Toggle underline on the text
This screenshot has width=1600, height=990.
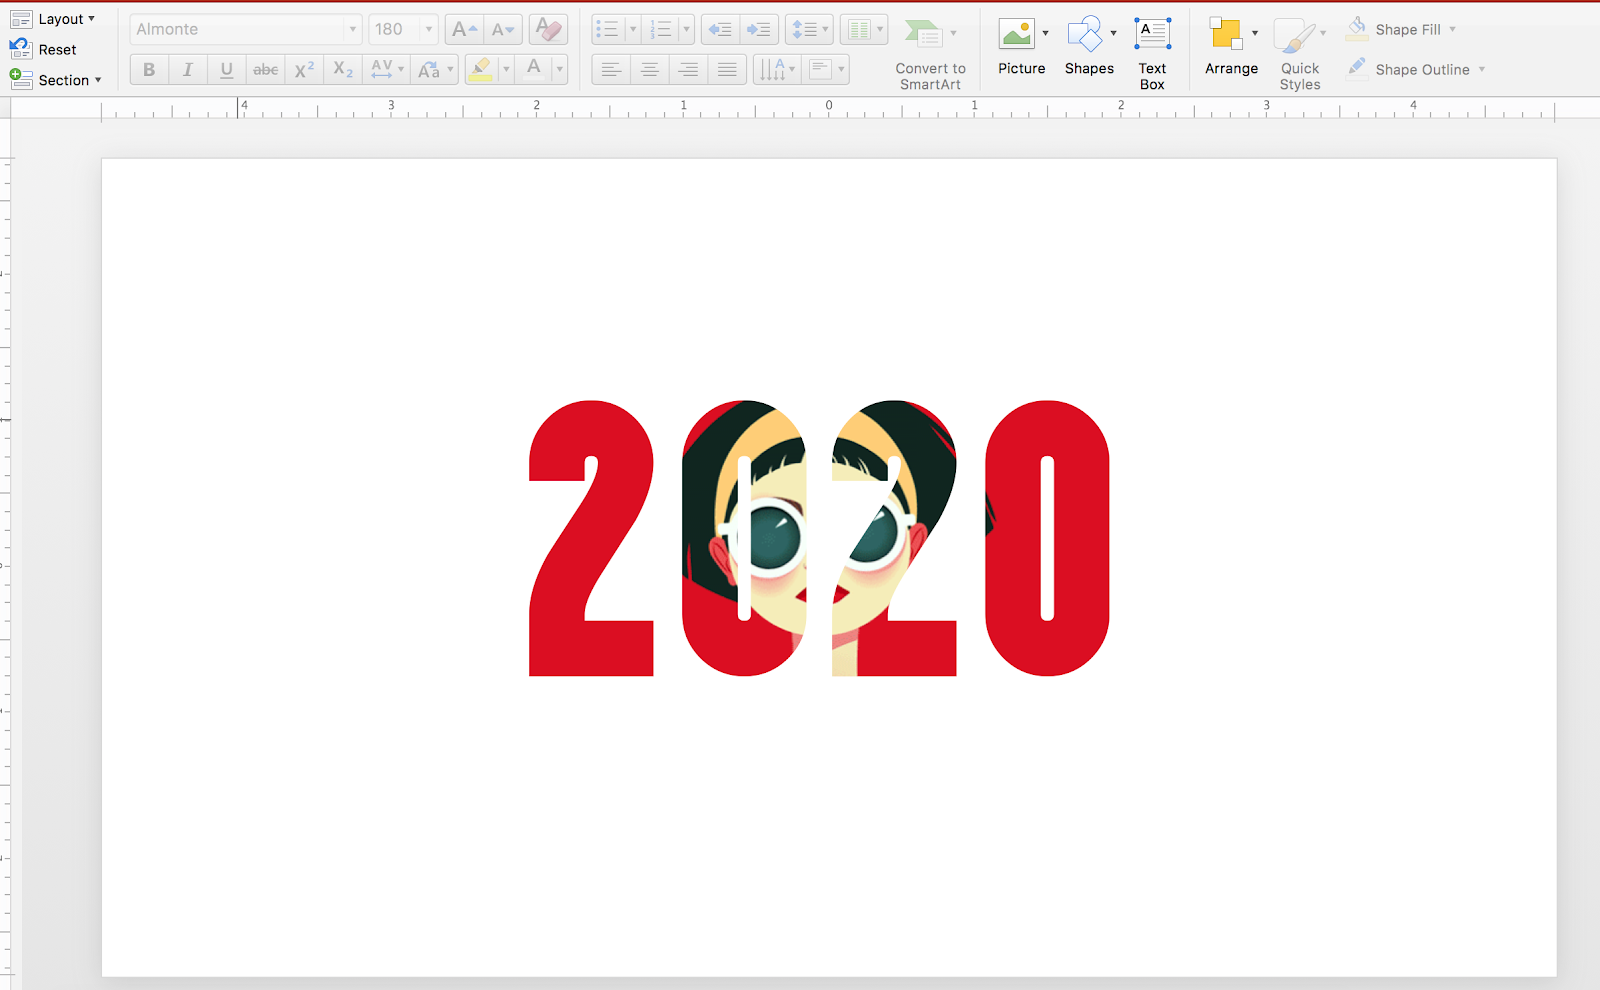pos(226,69)
